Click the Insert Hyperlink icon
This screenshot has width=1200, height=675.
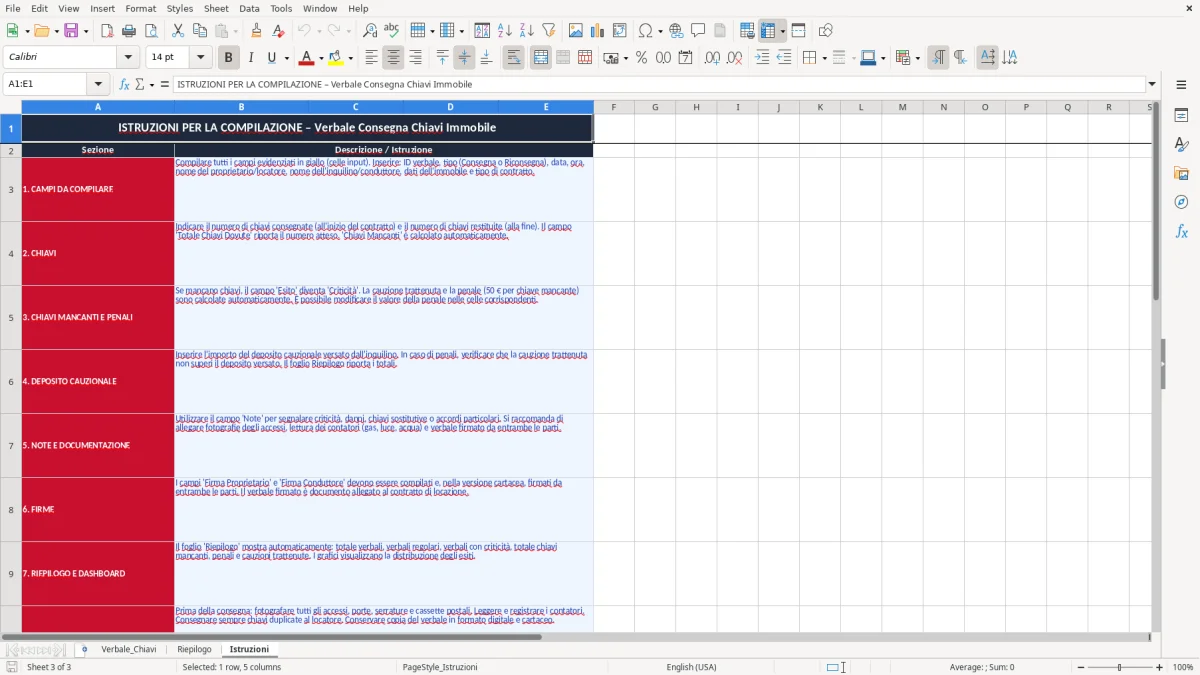tap(676, 31)
